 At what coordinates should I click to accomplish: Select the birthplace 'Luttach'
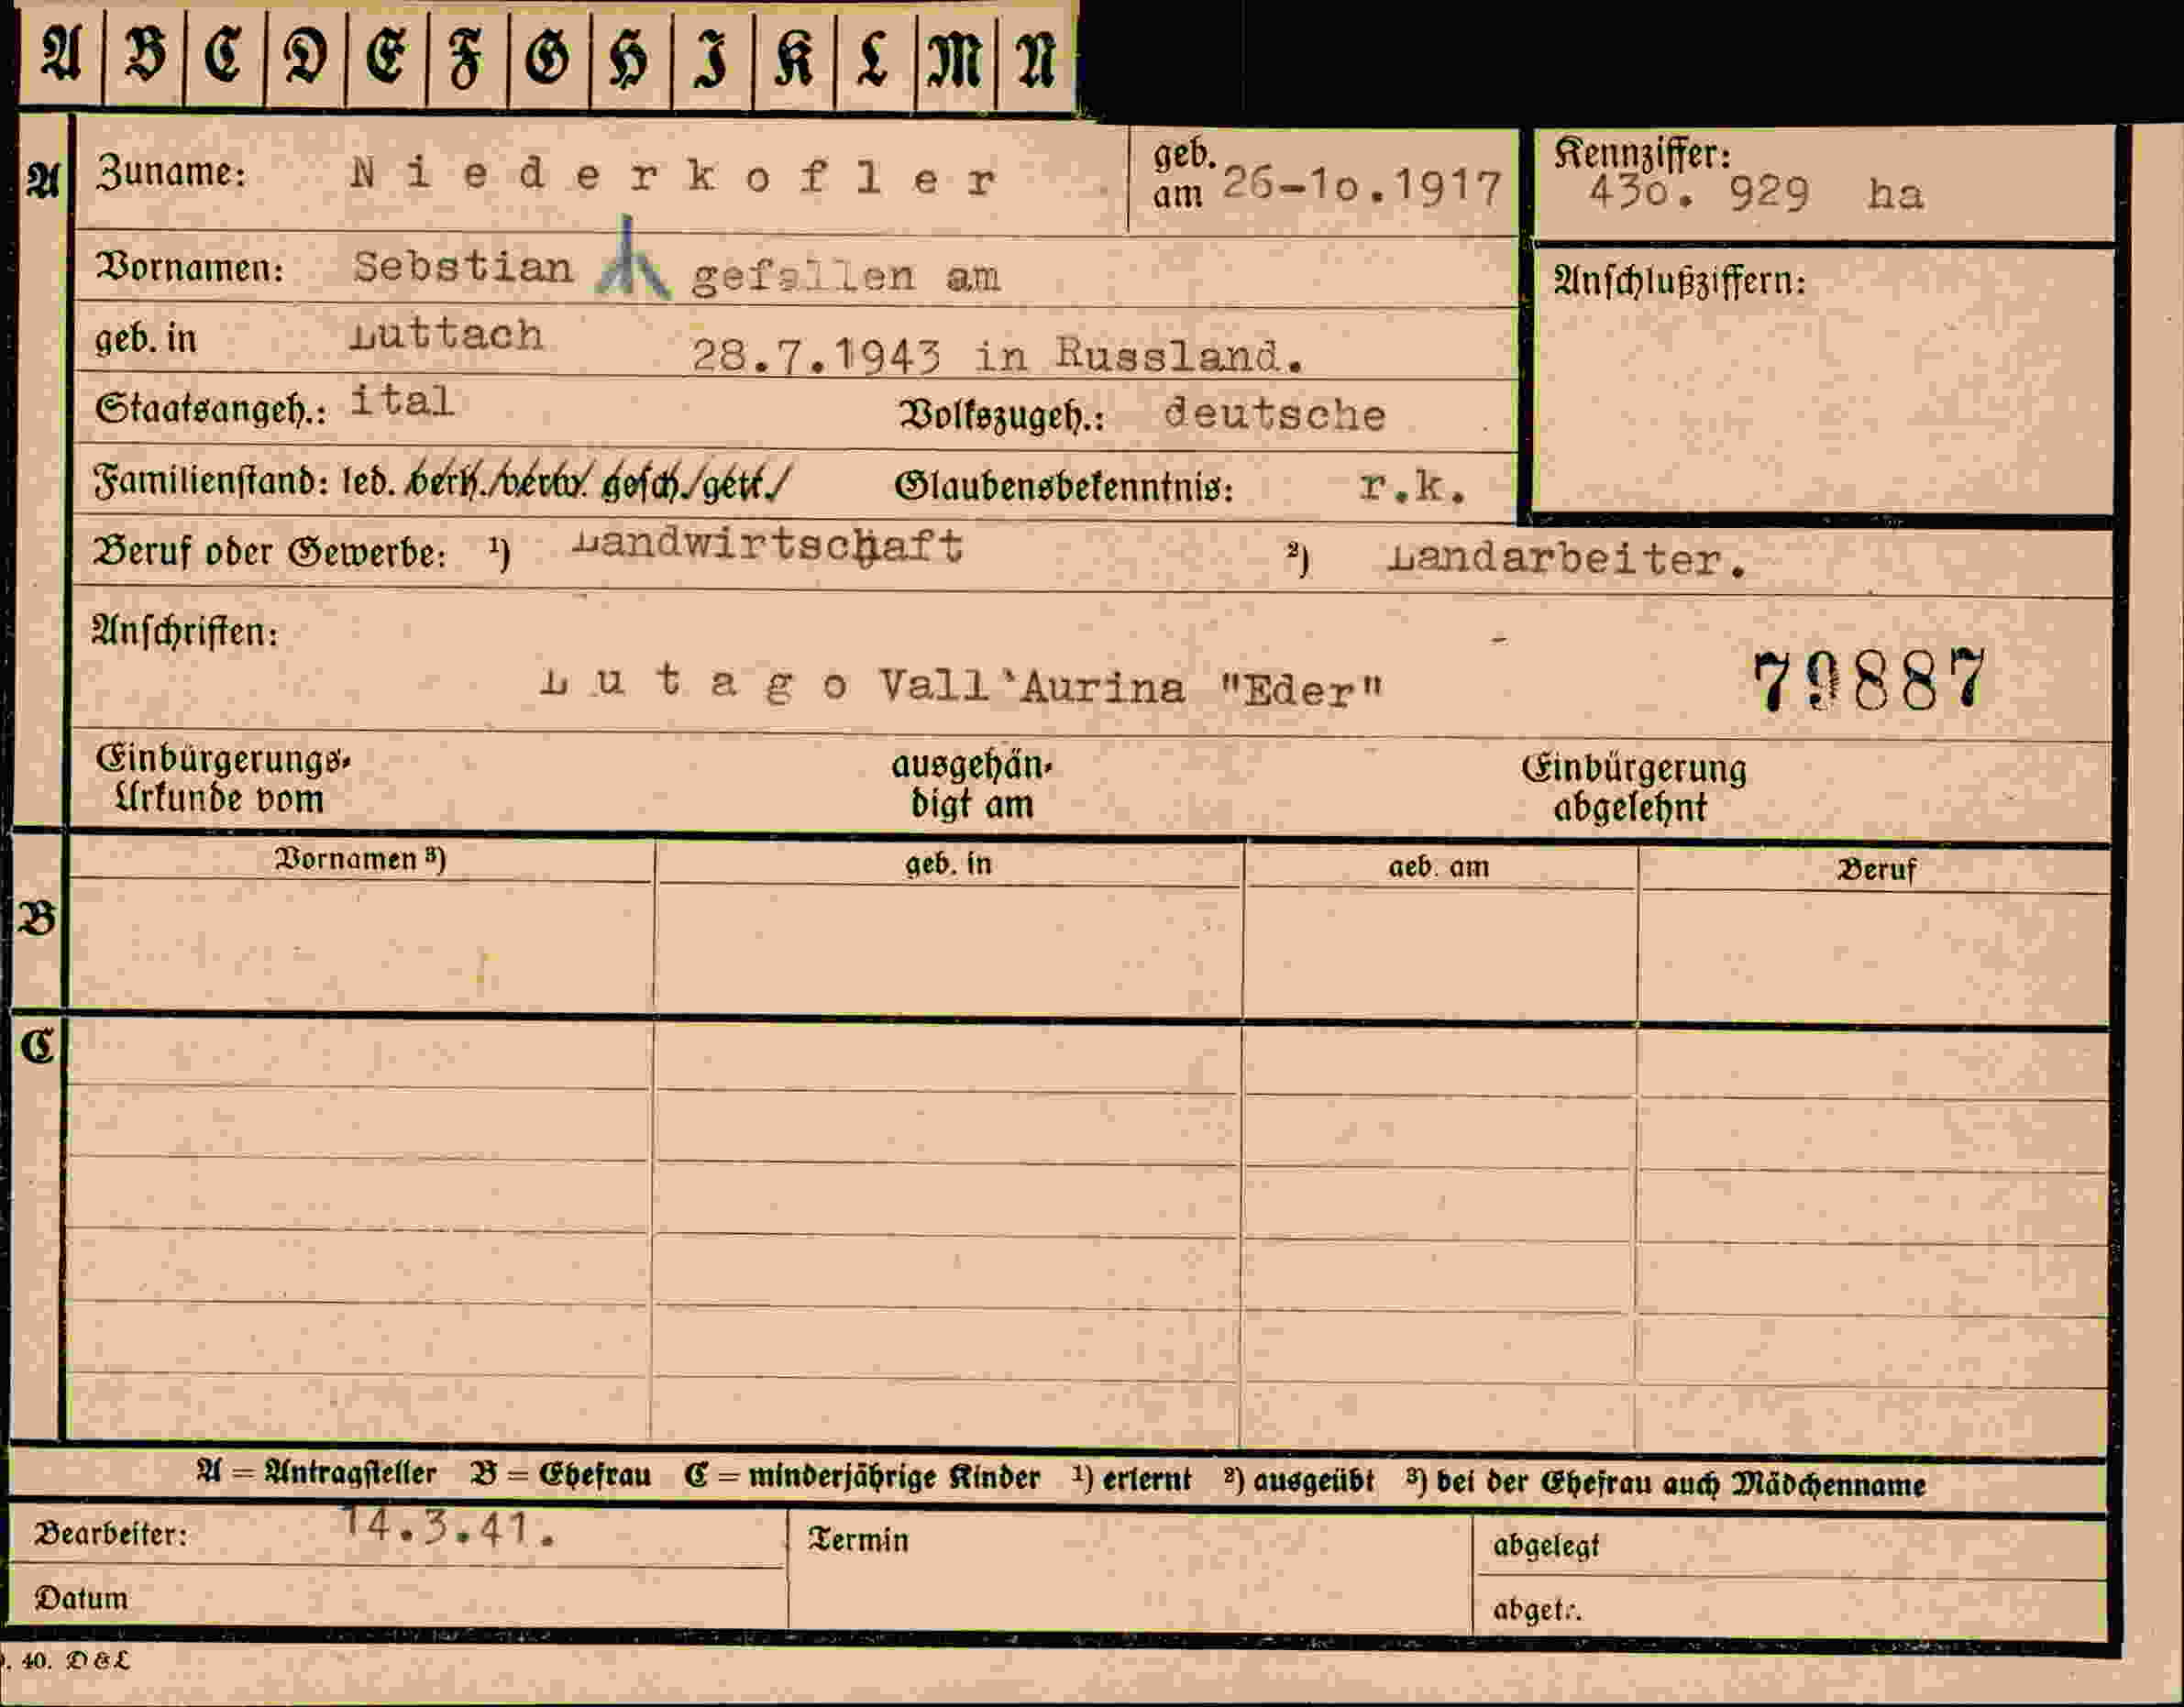click(x=447, y=335)
